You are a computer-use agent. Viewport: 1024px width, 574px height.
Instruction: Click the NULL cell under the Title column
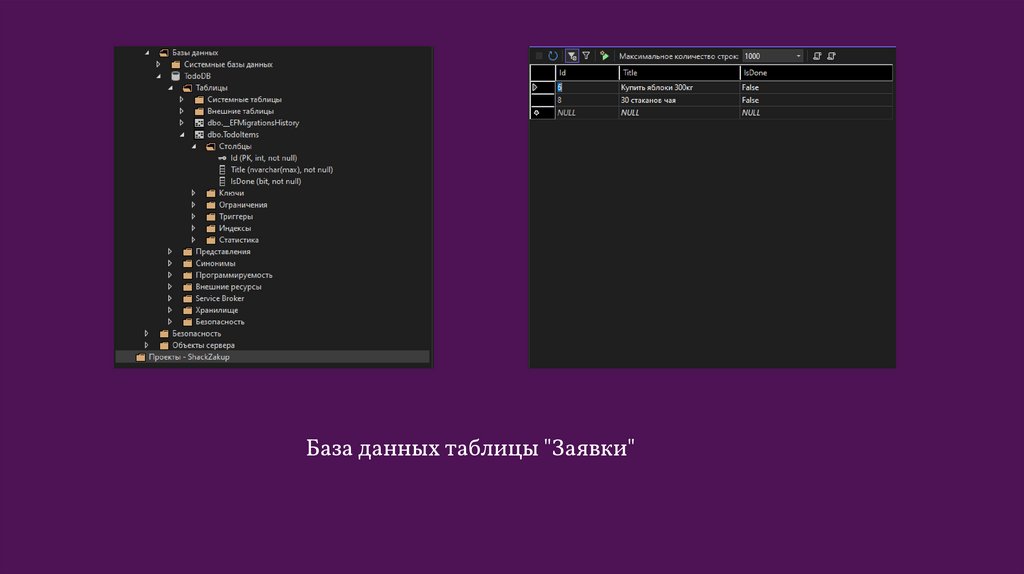[679, 112]
